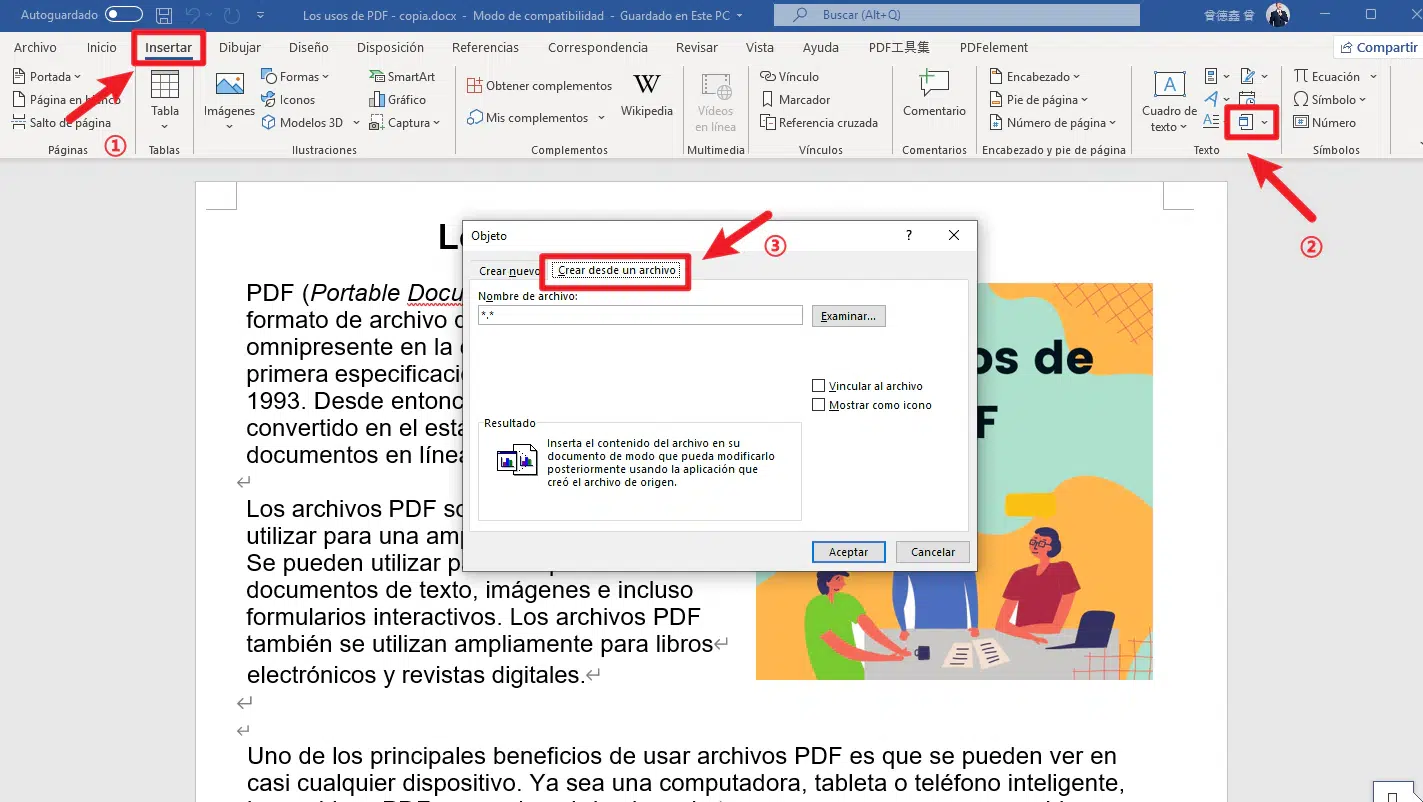
Task: Click Aceptar in the Objeto dialog
Action: coord(848,551)
